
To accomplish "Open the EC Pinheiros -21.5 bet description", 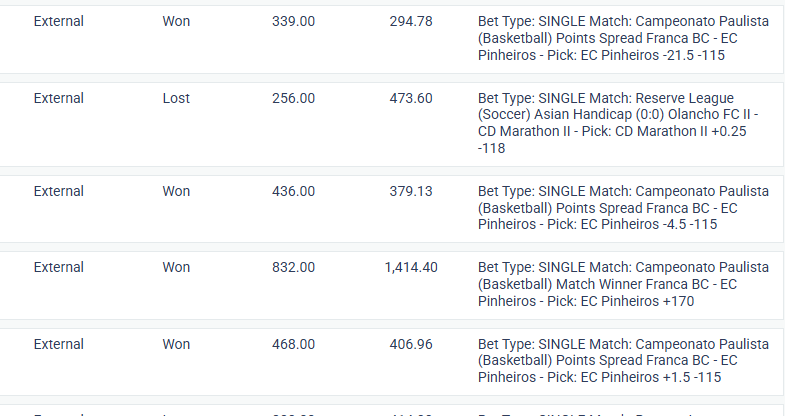I will coord(623,38).
